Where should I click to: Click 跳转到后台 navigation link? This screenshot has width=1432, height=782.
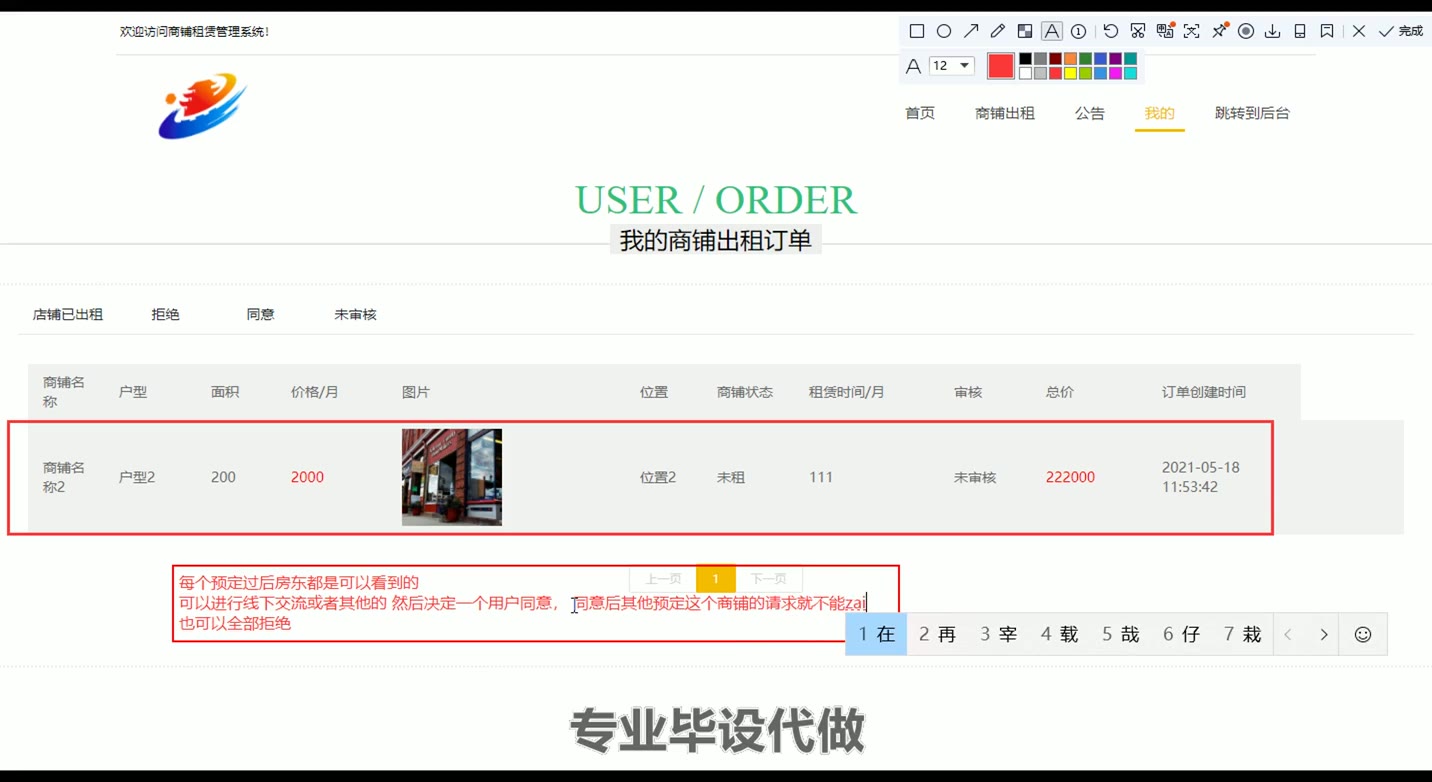[x=1252, y=113]
